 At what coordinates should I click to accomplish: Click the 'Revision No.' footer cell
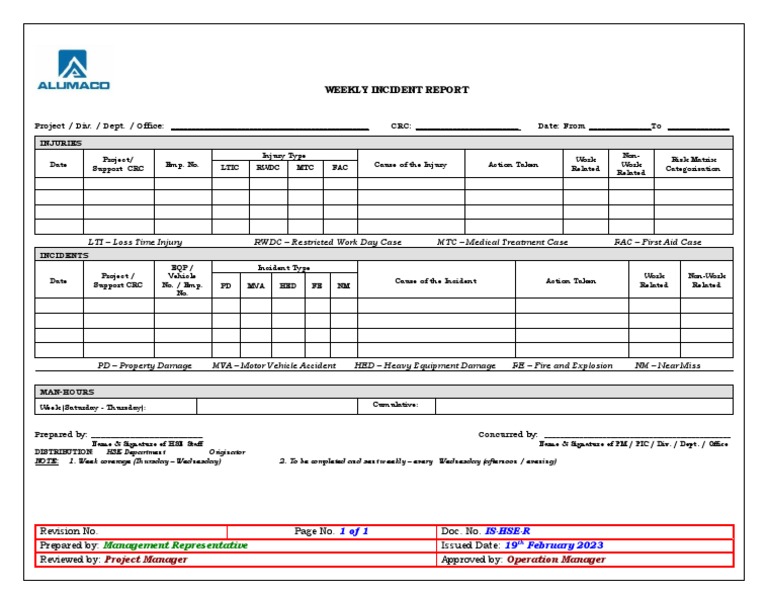131,531
